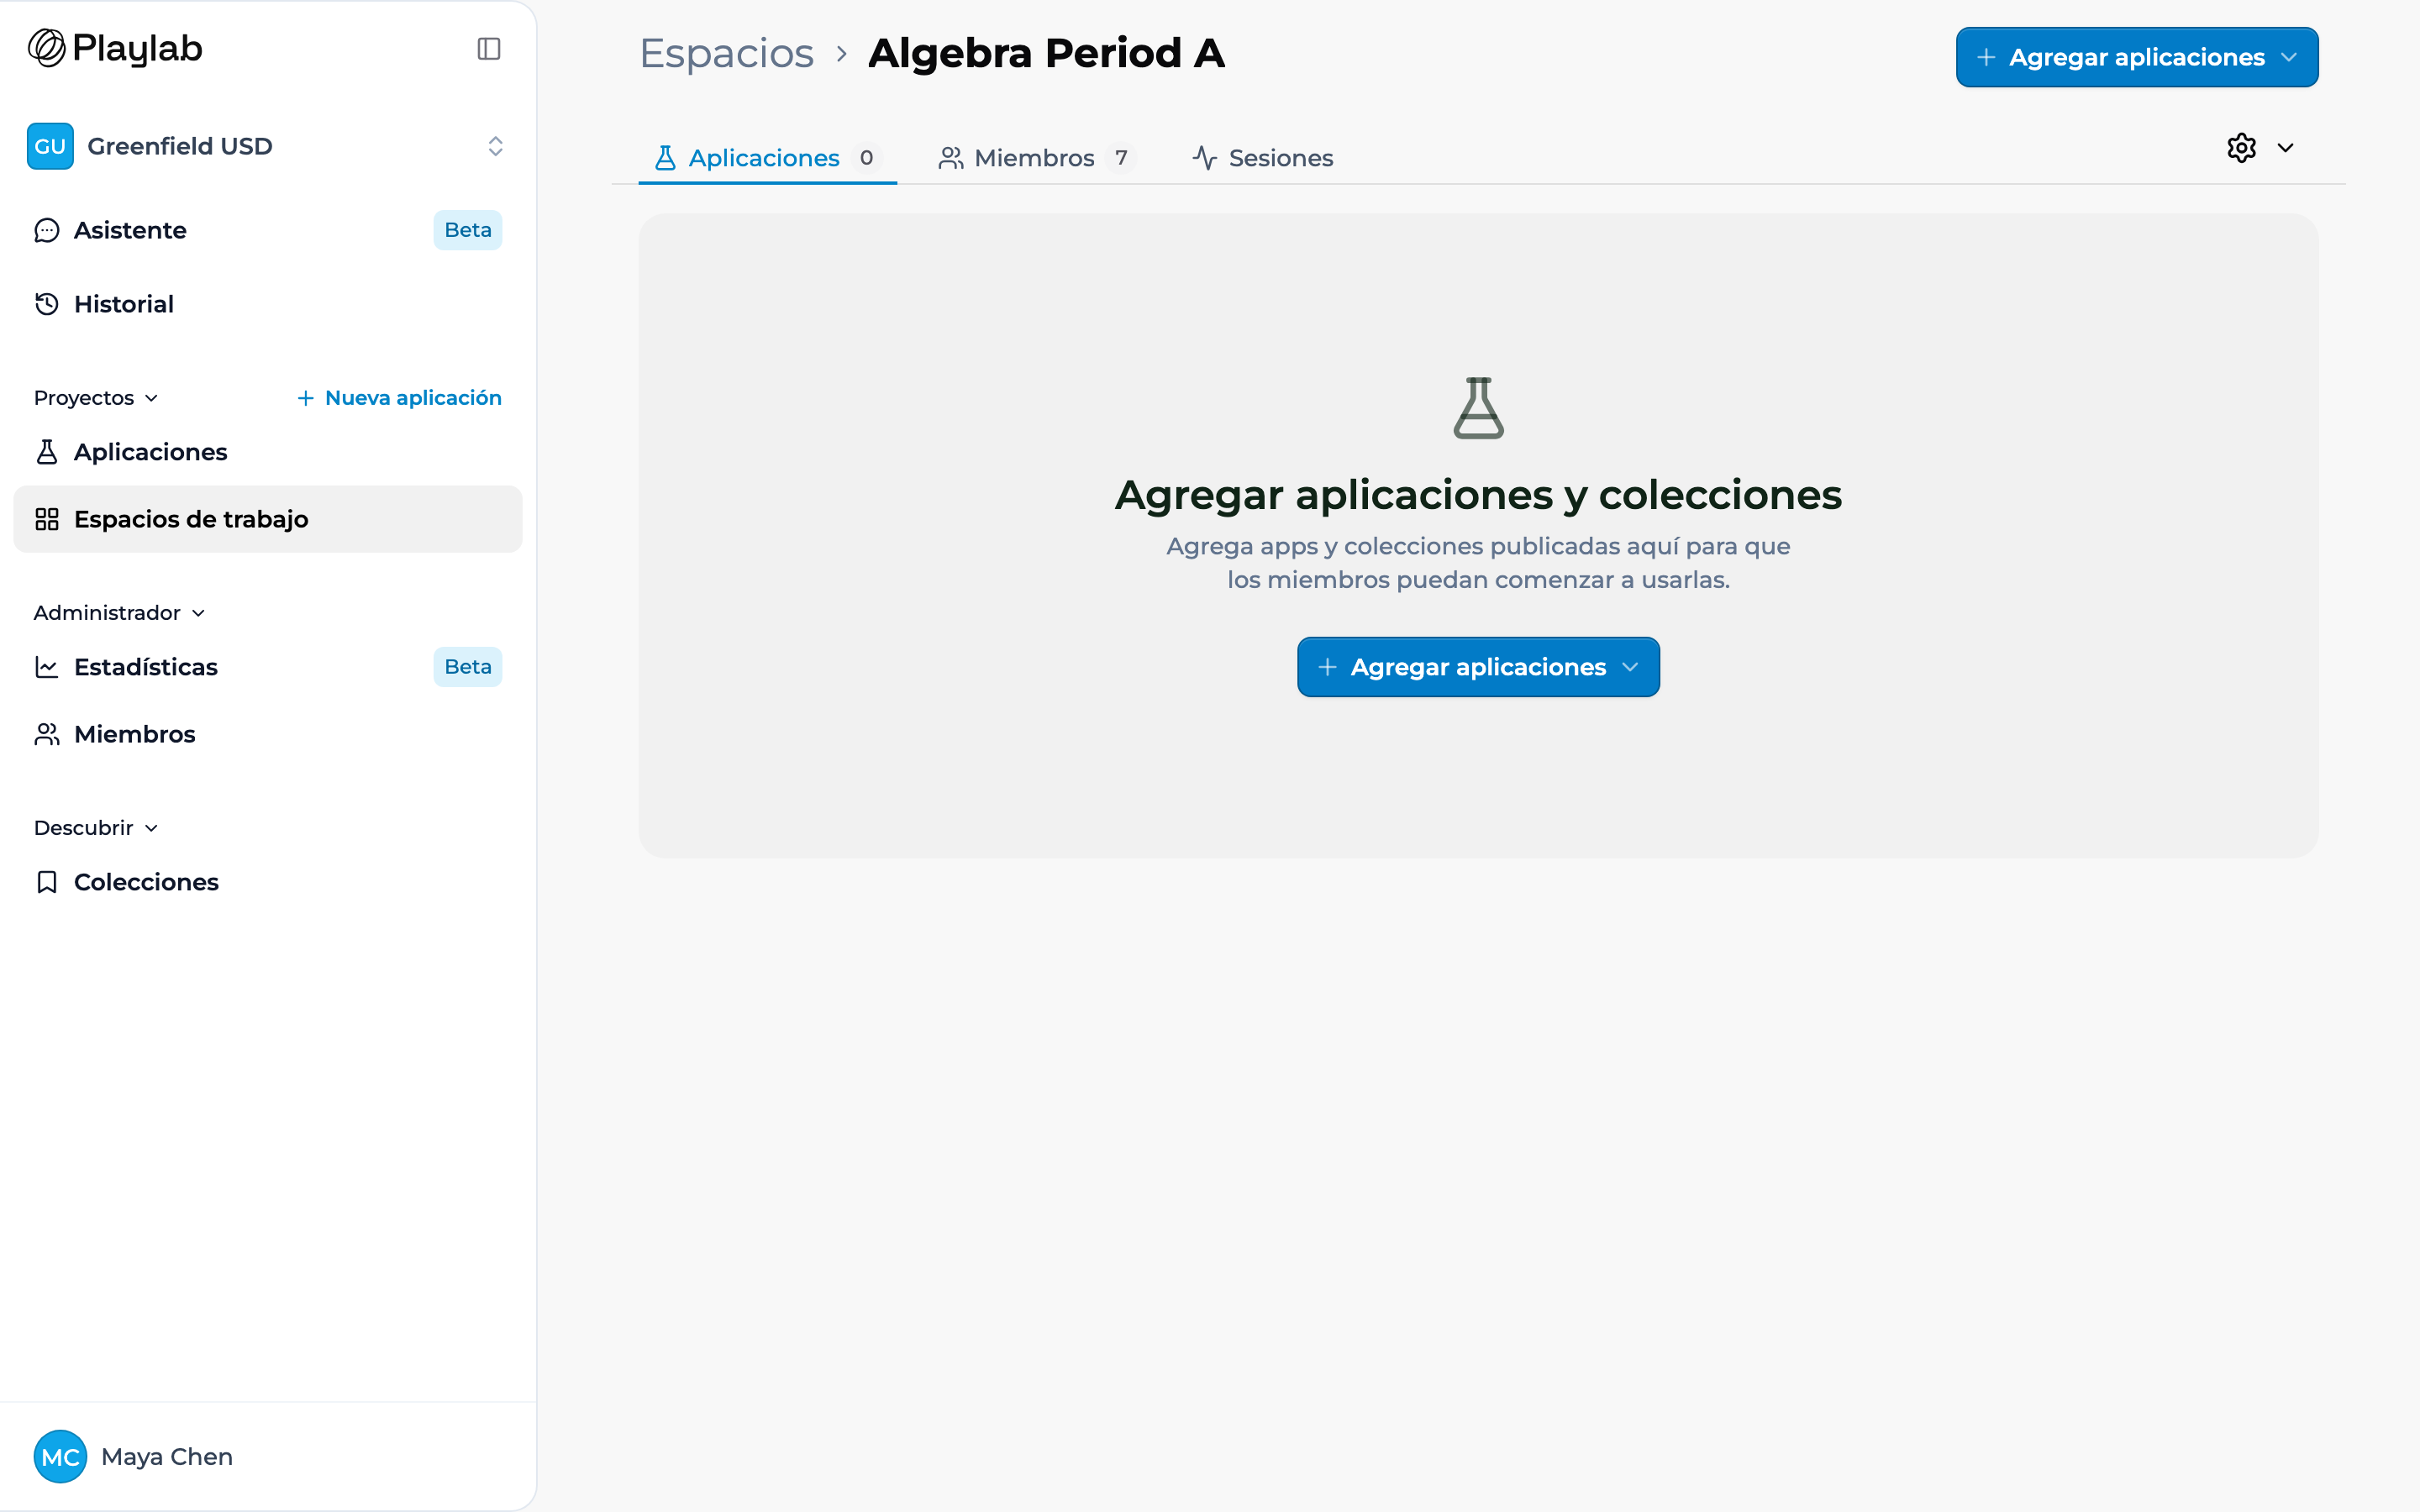
Task: Go to Aplicaciones in sidebar
Action: coord(268,452)
